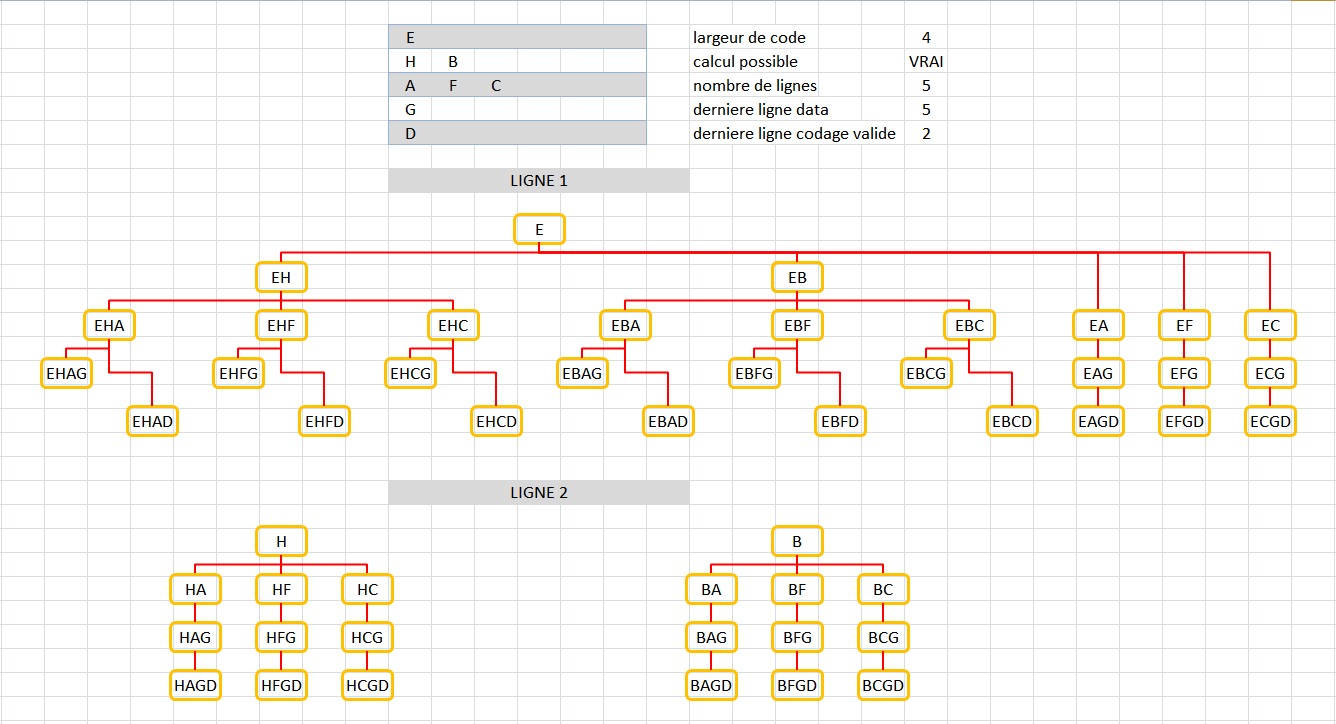
Task: Click the EHAG leaf box
Action: 66,373
